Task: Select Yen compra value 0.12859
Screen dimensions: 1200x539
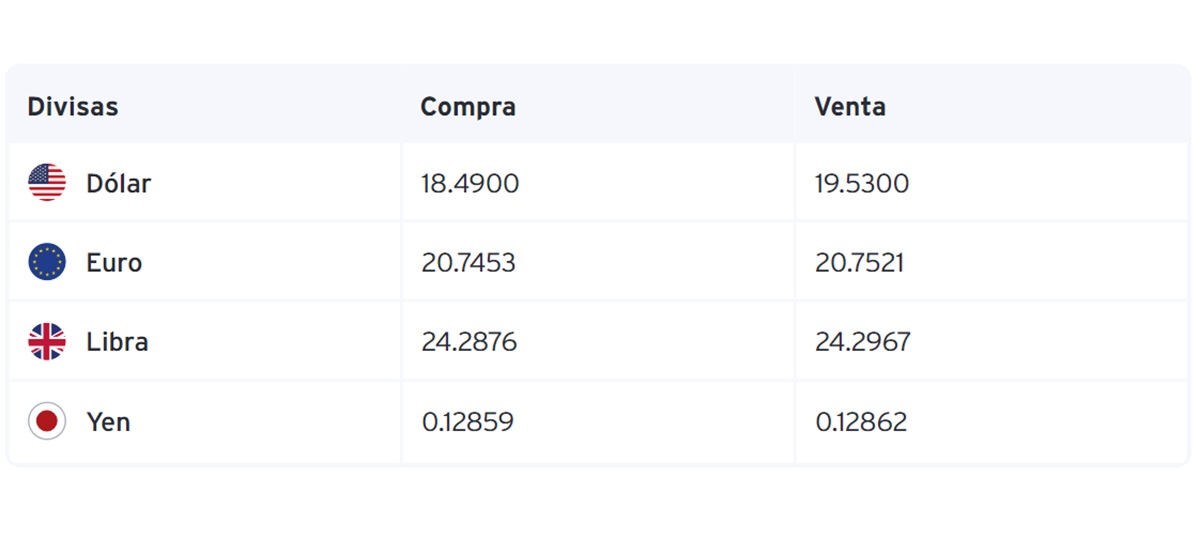Action: click(468, 422)
